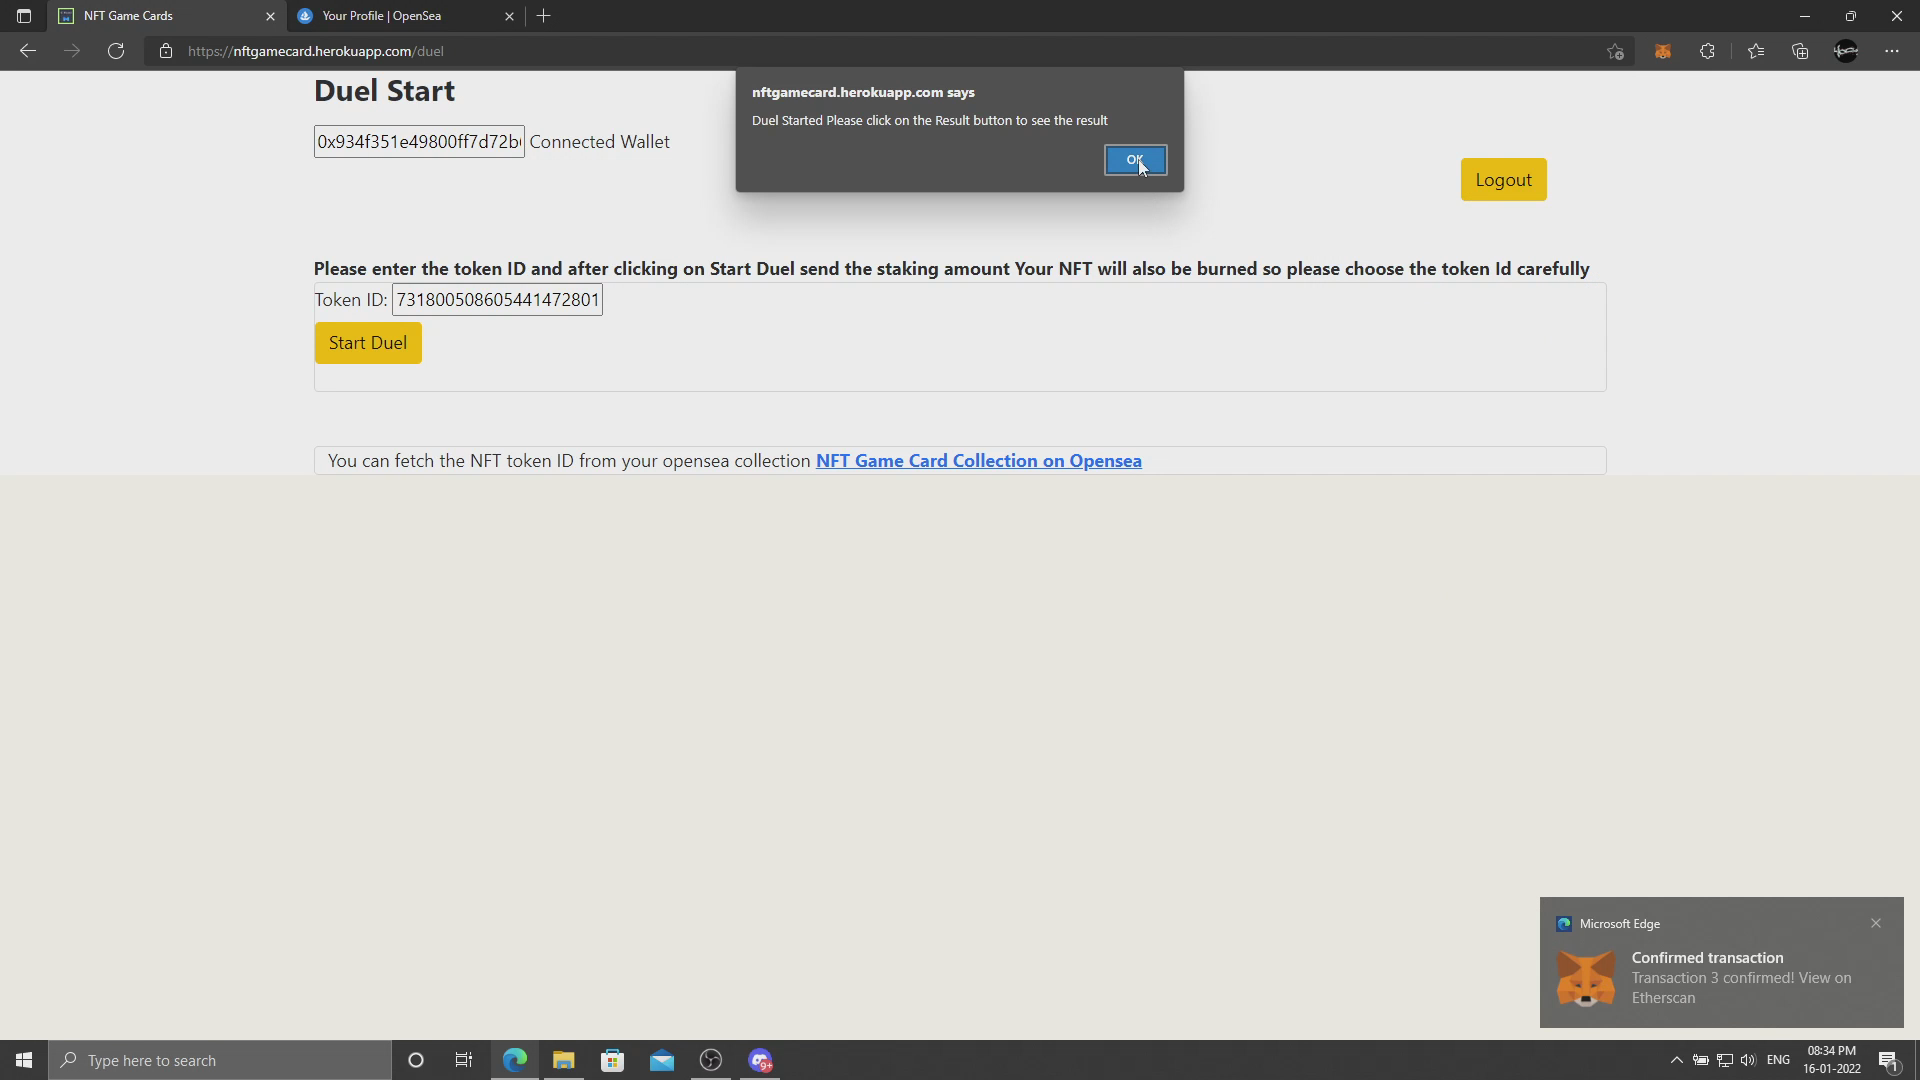This screenshot has height=1080, width=1920.
Task: Open the Windows Start menu
Action: [x=24, y=1060]
